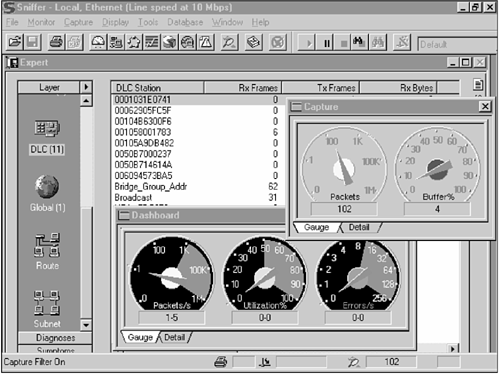Open the Monitor menu
The image size is (500, 374).
(41, 22)
